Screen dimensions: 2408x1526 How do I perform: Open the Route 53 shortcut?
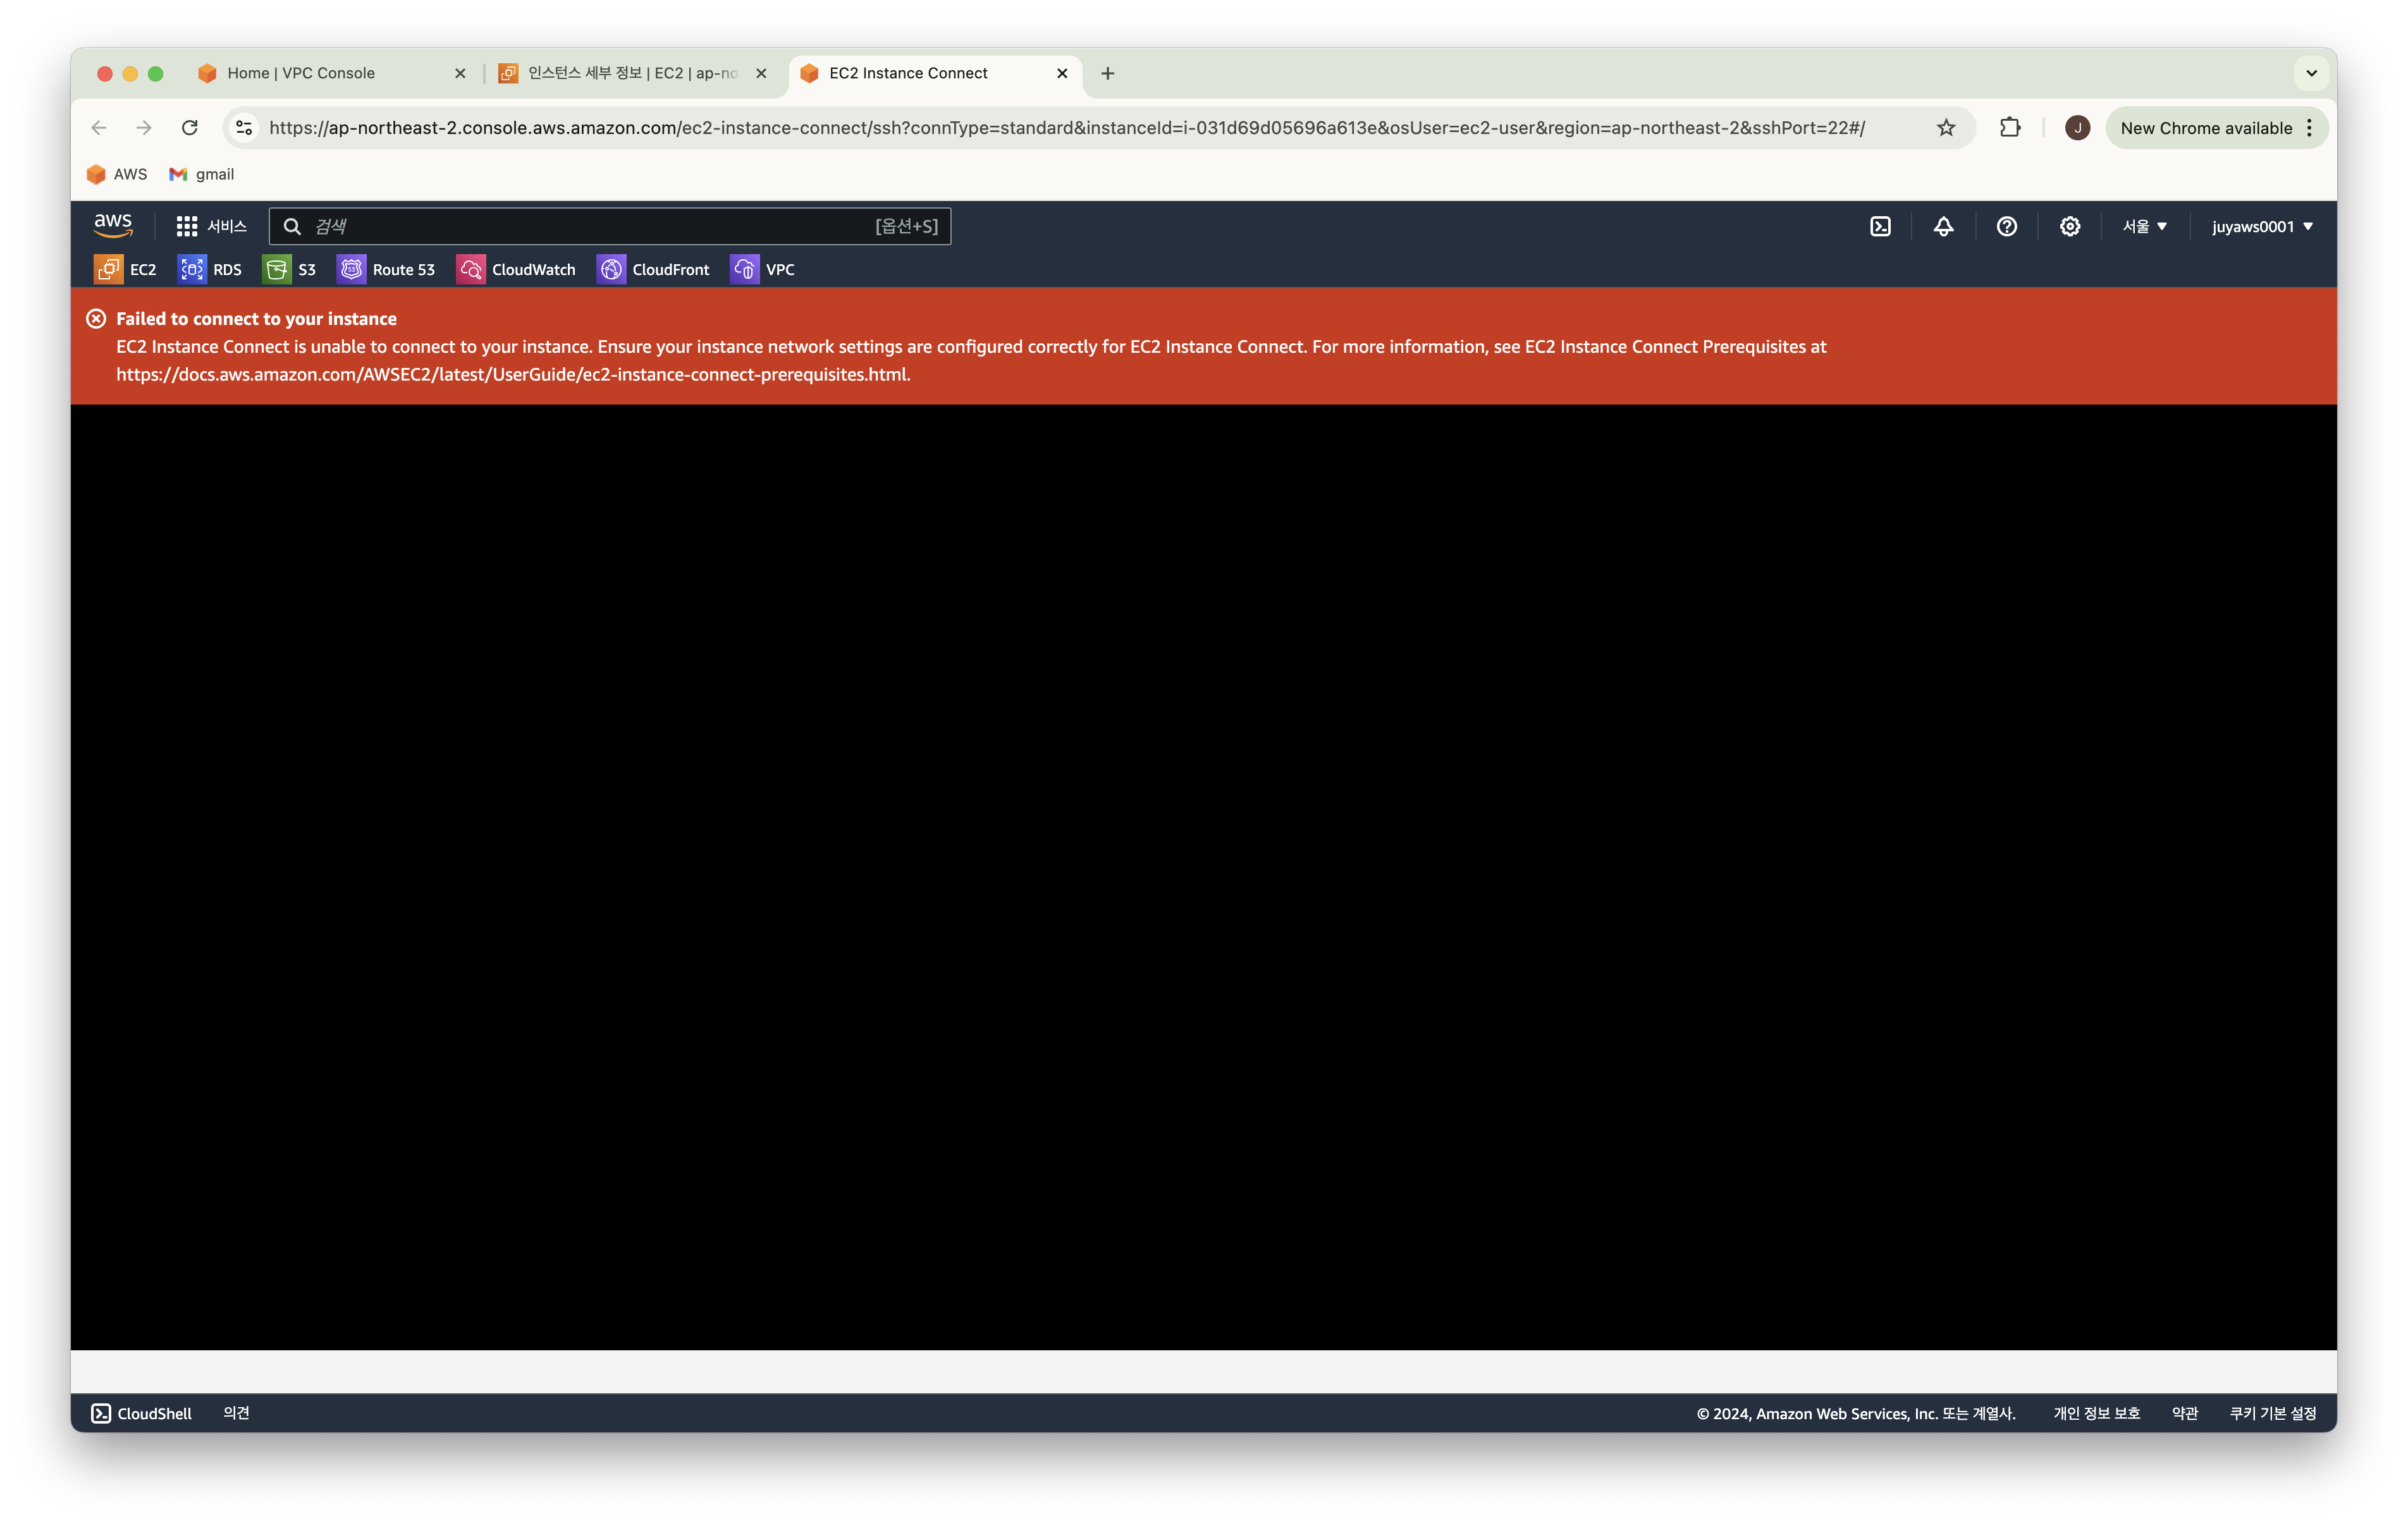click(x=386, y=269)
